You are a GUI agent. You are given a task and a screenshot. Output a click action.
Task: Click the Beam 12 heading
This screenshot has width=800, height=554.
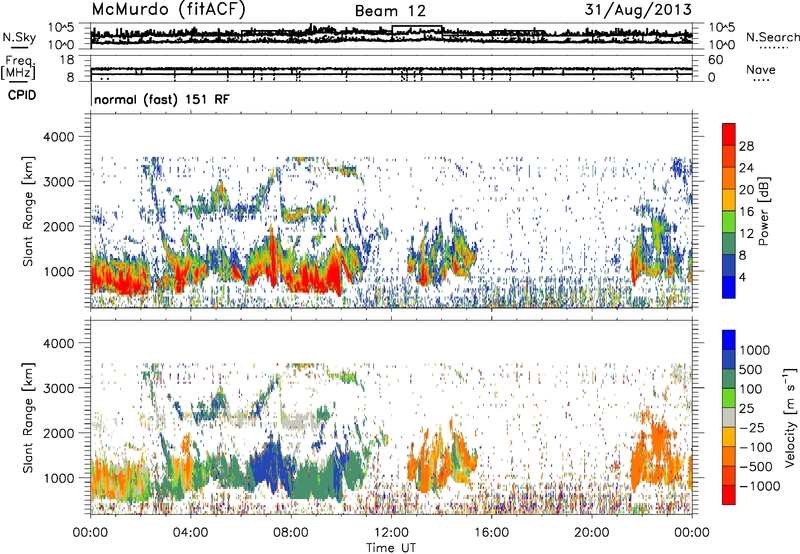coord(390,11)
